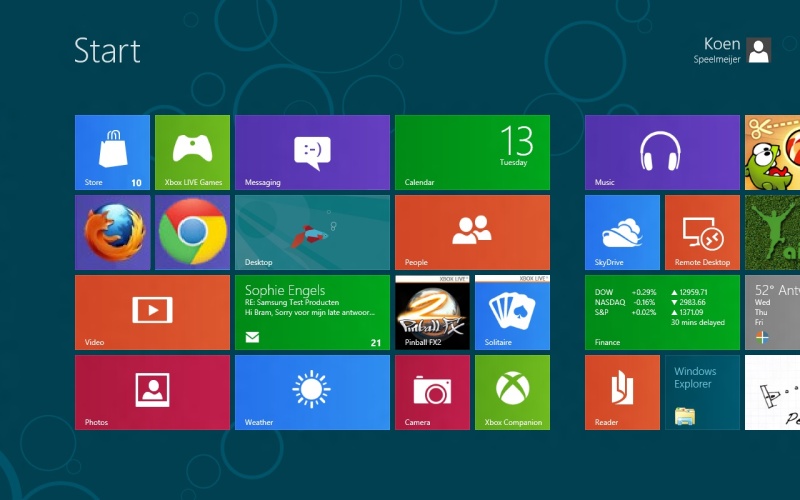Screen dimensions: 800x500
Task: Open the Windows Explorer tile
Action: tap(703, 392)
